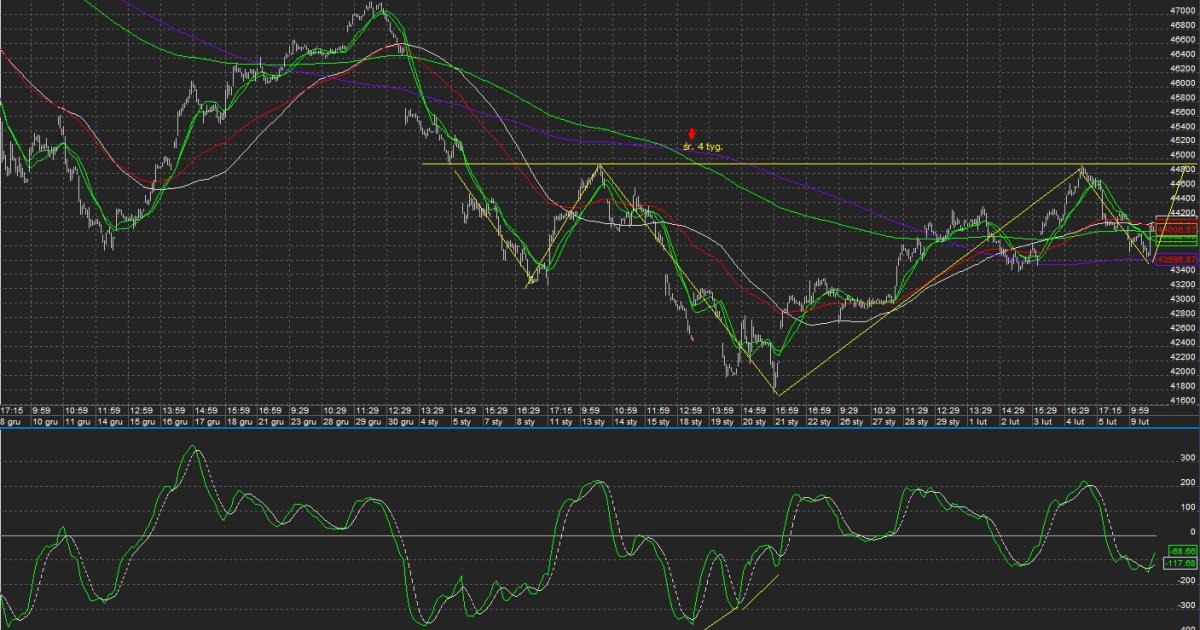Click the purple 43598.87 price tag

1176,260
